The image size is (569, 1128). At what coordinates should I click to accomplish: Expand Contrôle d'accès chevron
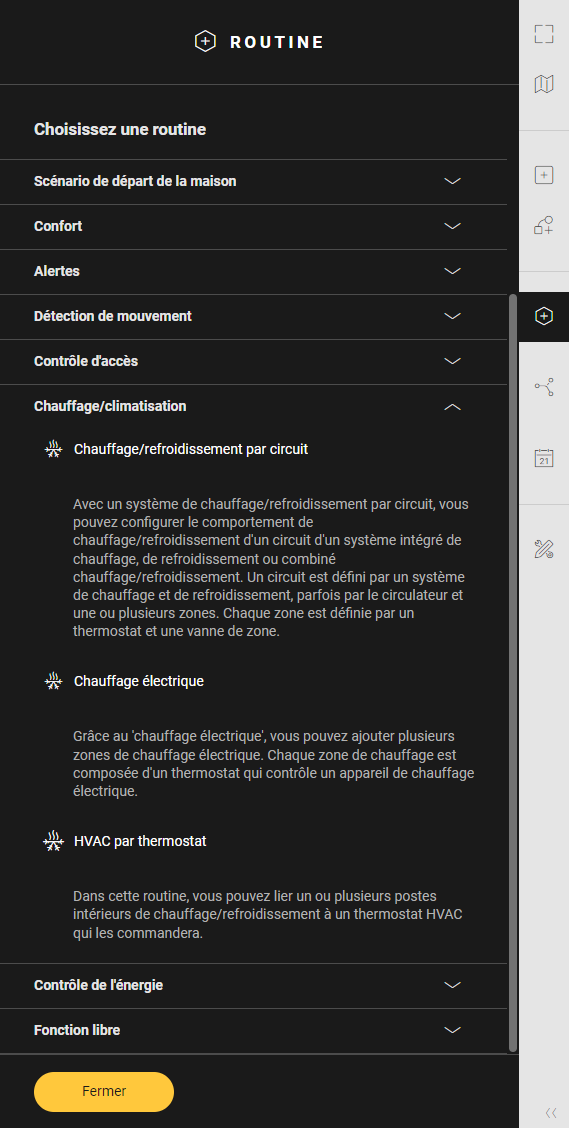[452, 361]
